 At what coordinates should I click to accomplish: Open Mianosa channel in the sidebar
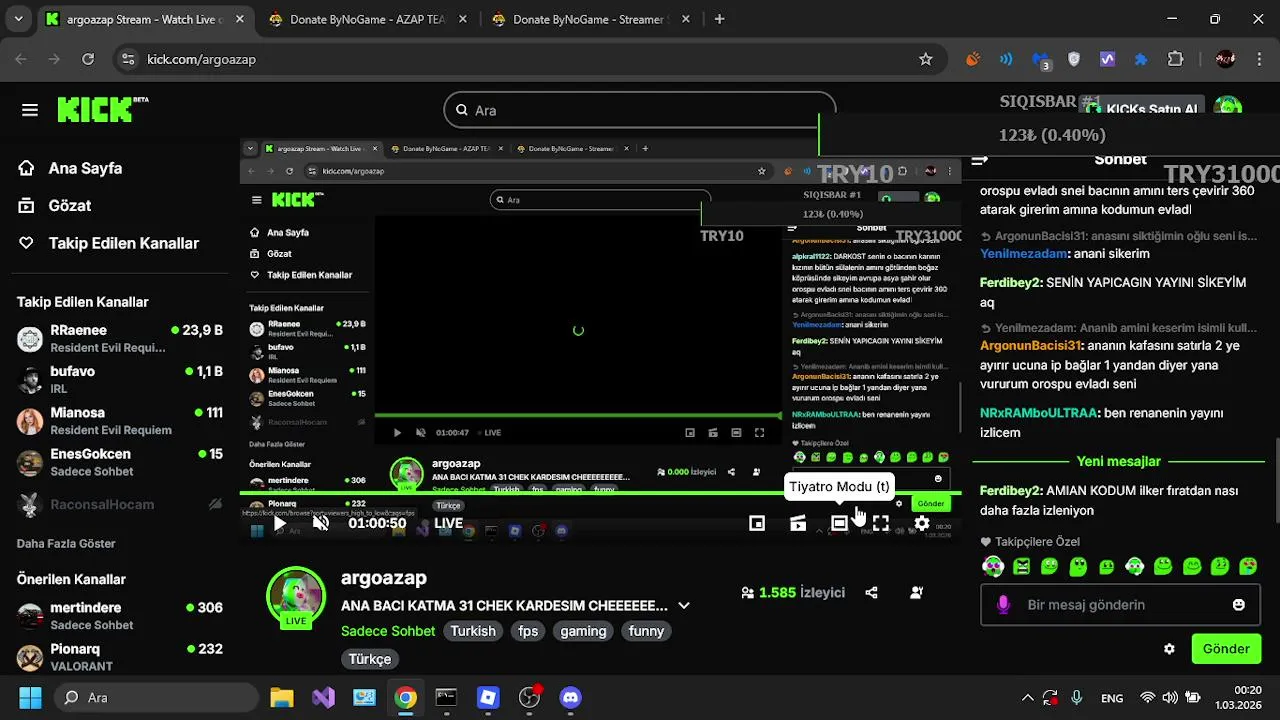pyautogui.click(x=120, y=421)
